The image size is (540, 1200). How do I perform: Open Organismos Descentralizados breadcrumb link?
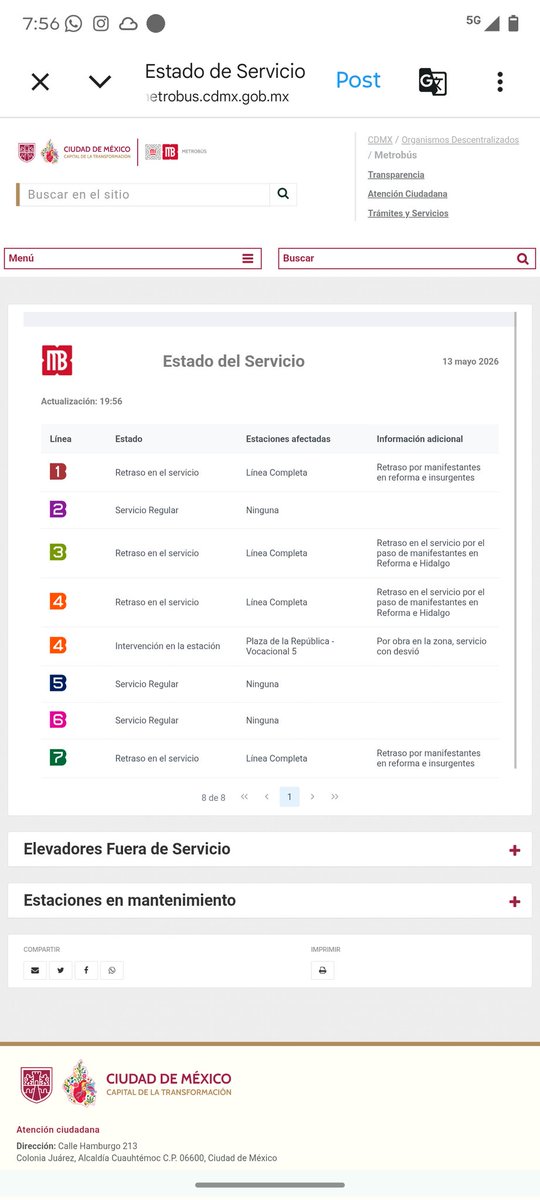(460, 140)
